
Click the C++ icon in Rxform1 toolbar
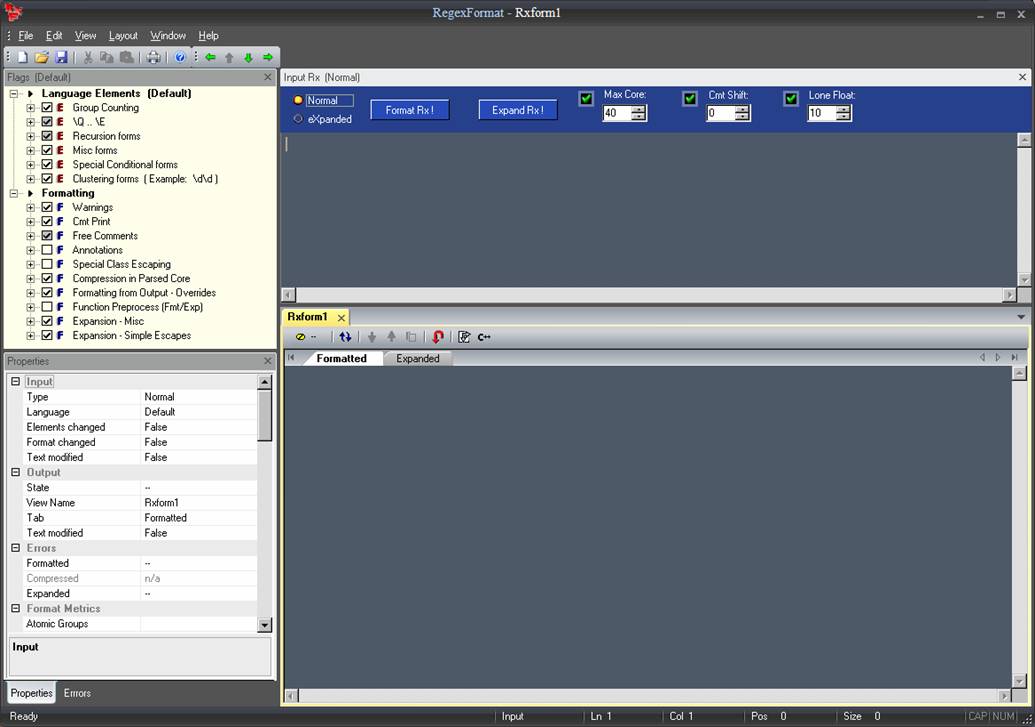(484, 337)
